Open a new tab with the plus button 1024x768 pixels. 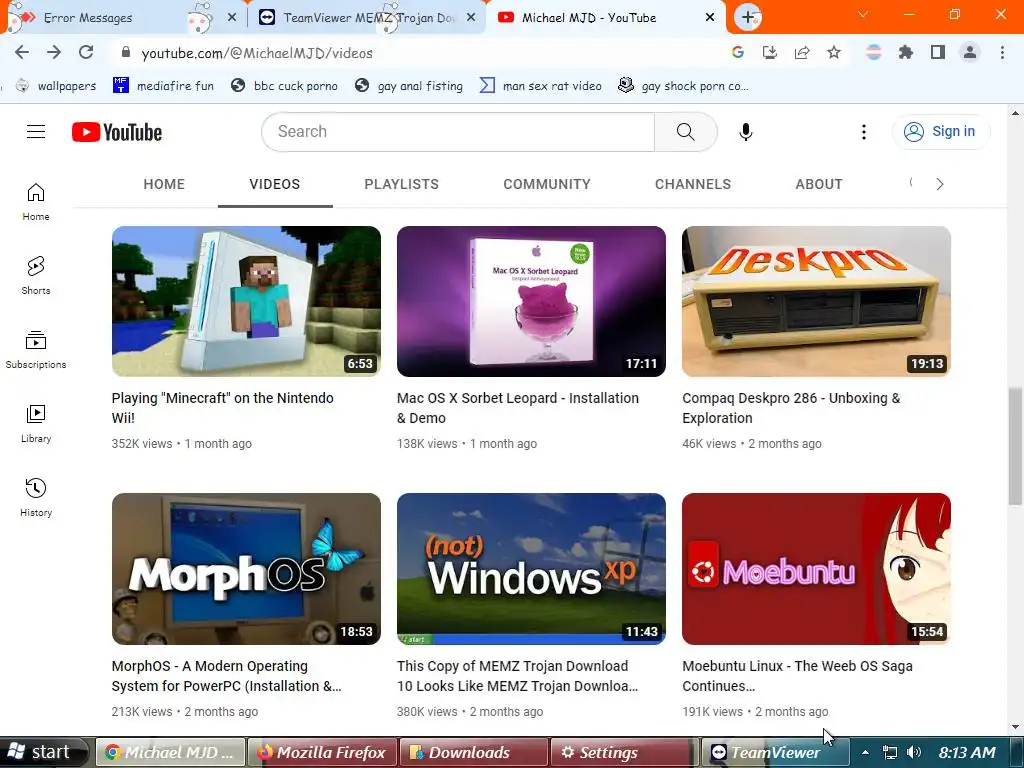coord(748,18)
